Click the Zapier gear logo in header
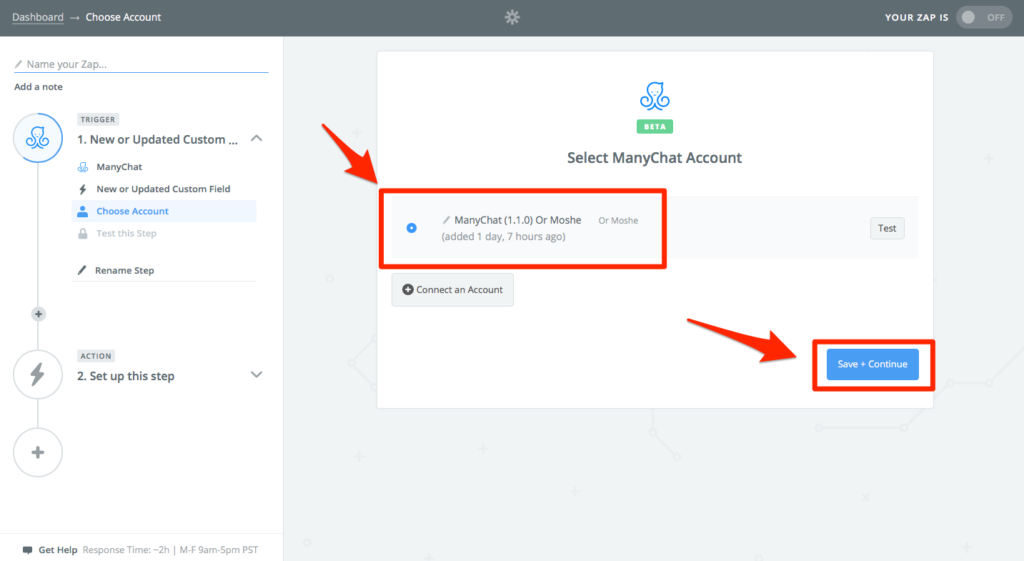 tap(512, 18)
